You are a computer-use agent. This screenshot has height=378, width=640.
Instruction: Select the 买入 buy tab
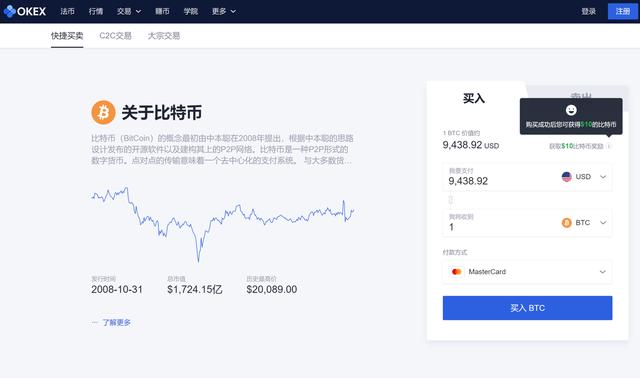click(474, 98)
